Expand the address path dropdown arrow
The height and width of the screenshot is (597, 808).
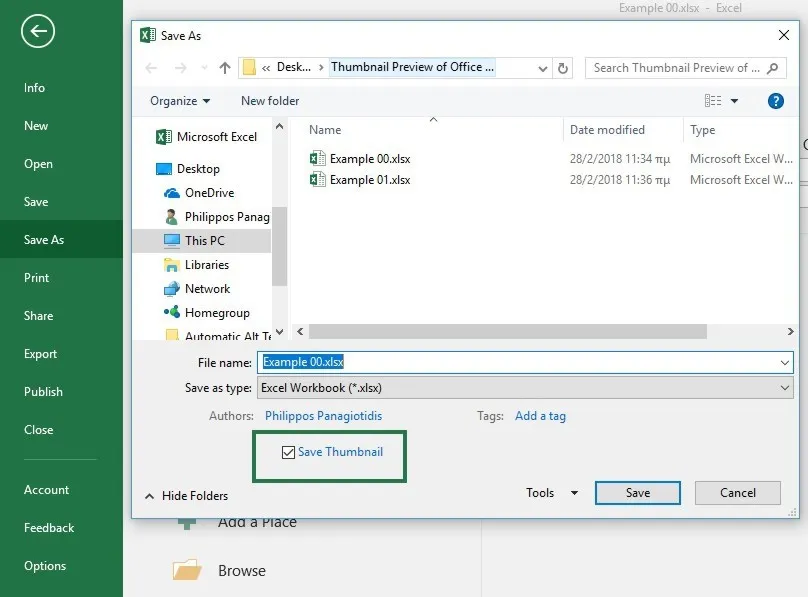pyautogui.click(x=543, y=69)
